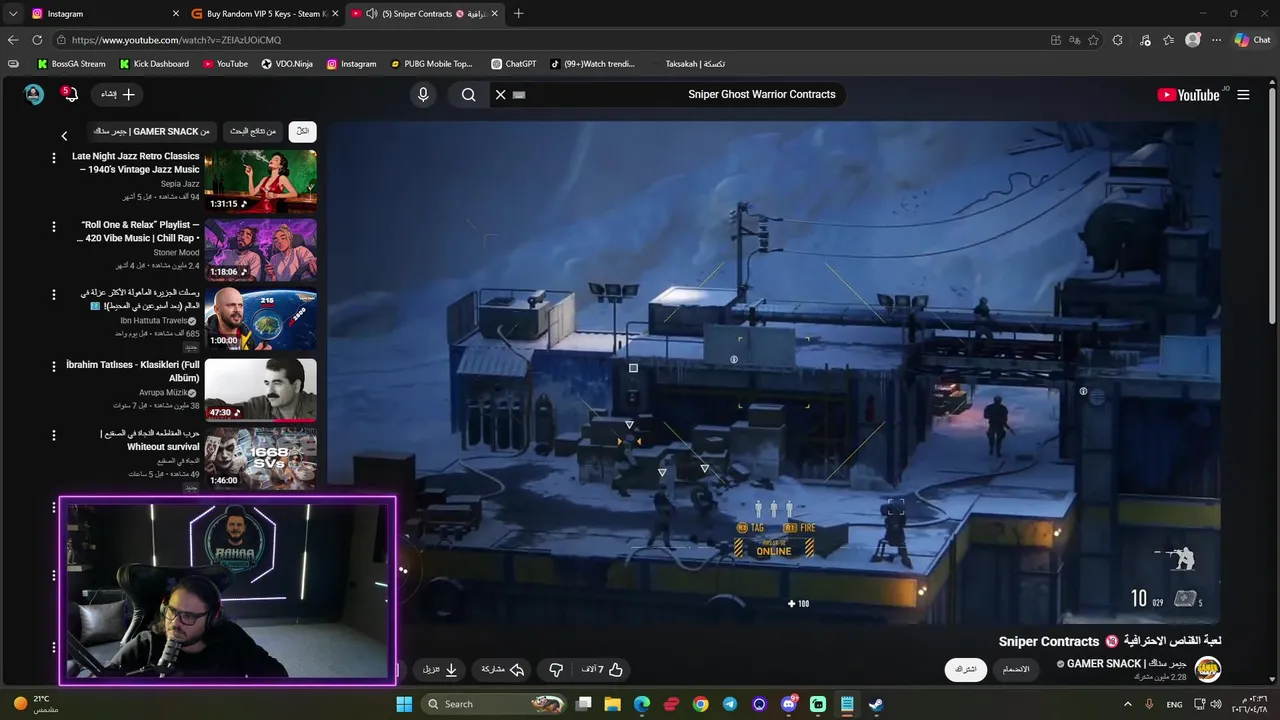Open Telegram from the taskbar
Viewport: 1280px width, 720px height.
pyautogui.click(x=730, y=704)
